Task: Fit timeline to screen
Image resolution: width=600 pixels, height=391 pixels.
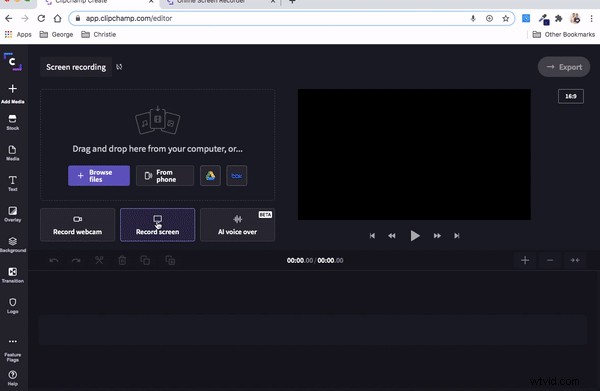Action: point(575,260)
